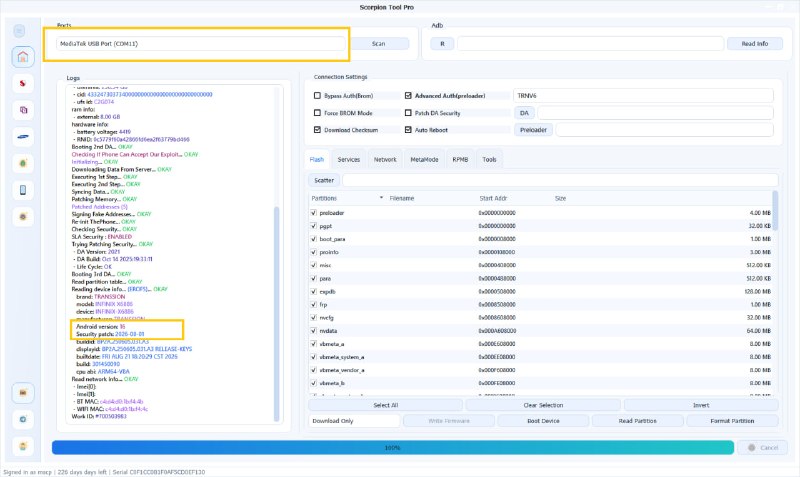Uncheck the nvdata partition checkbox

(x=313, y=331)
